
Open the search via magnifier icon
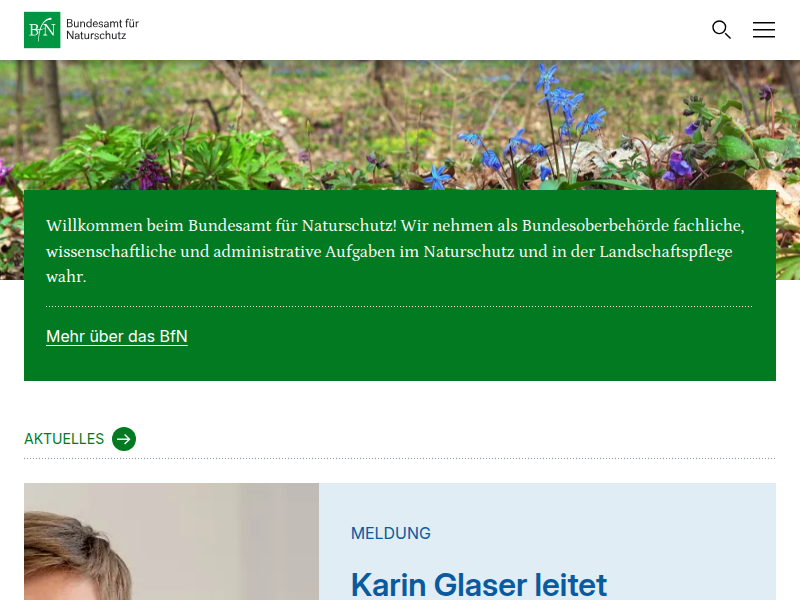pos(721,30)
